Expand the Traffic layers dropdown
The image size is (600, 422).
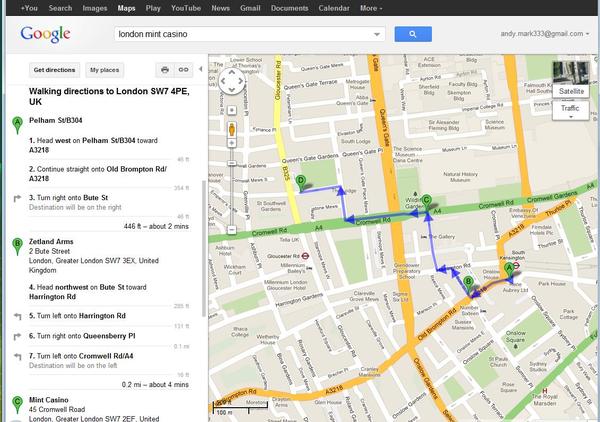[x=570, y=111]
